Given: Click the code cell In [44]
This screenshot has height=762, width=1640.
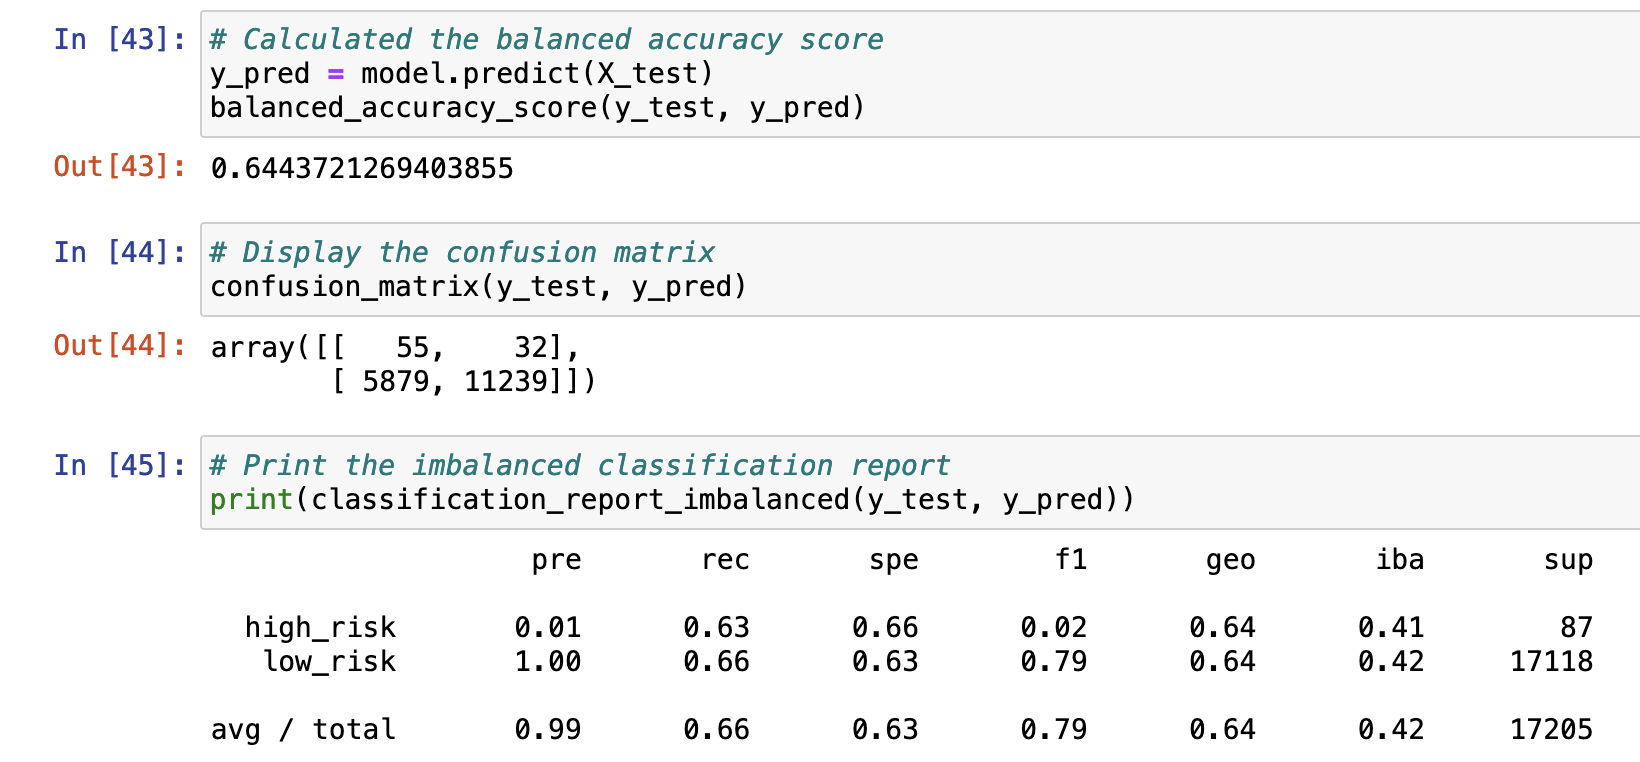Looking at the screenshot, I should pos(920,270).
